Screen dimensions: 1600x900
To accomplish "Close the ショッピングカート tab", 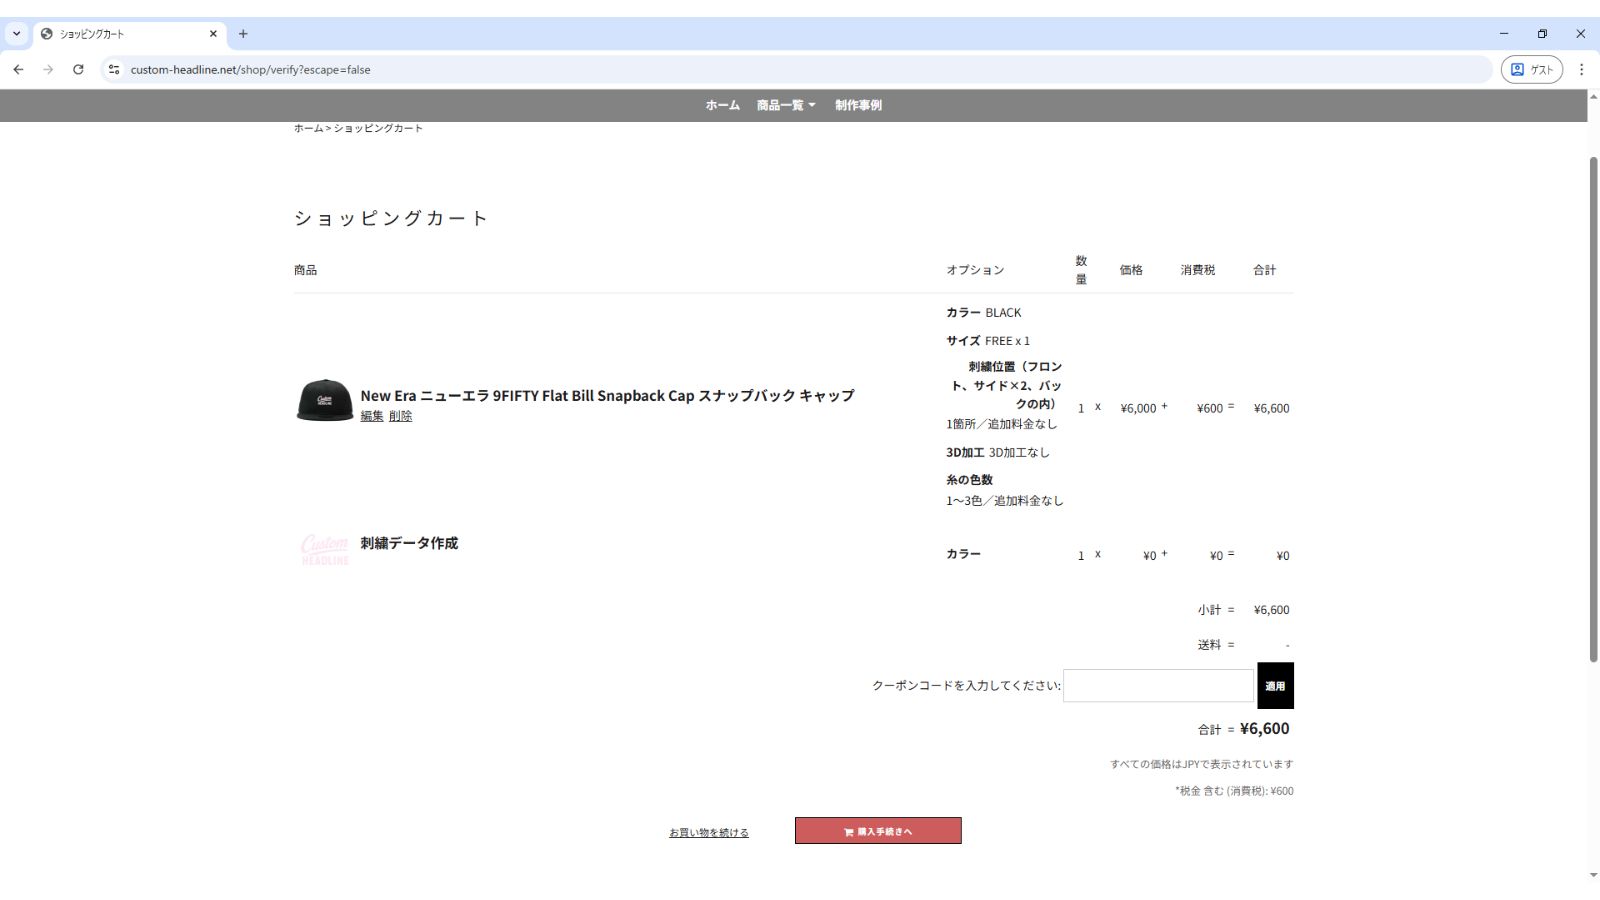I will 213,34.
